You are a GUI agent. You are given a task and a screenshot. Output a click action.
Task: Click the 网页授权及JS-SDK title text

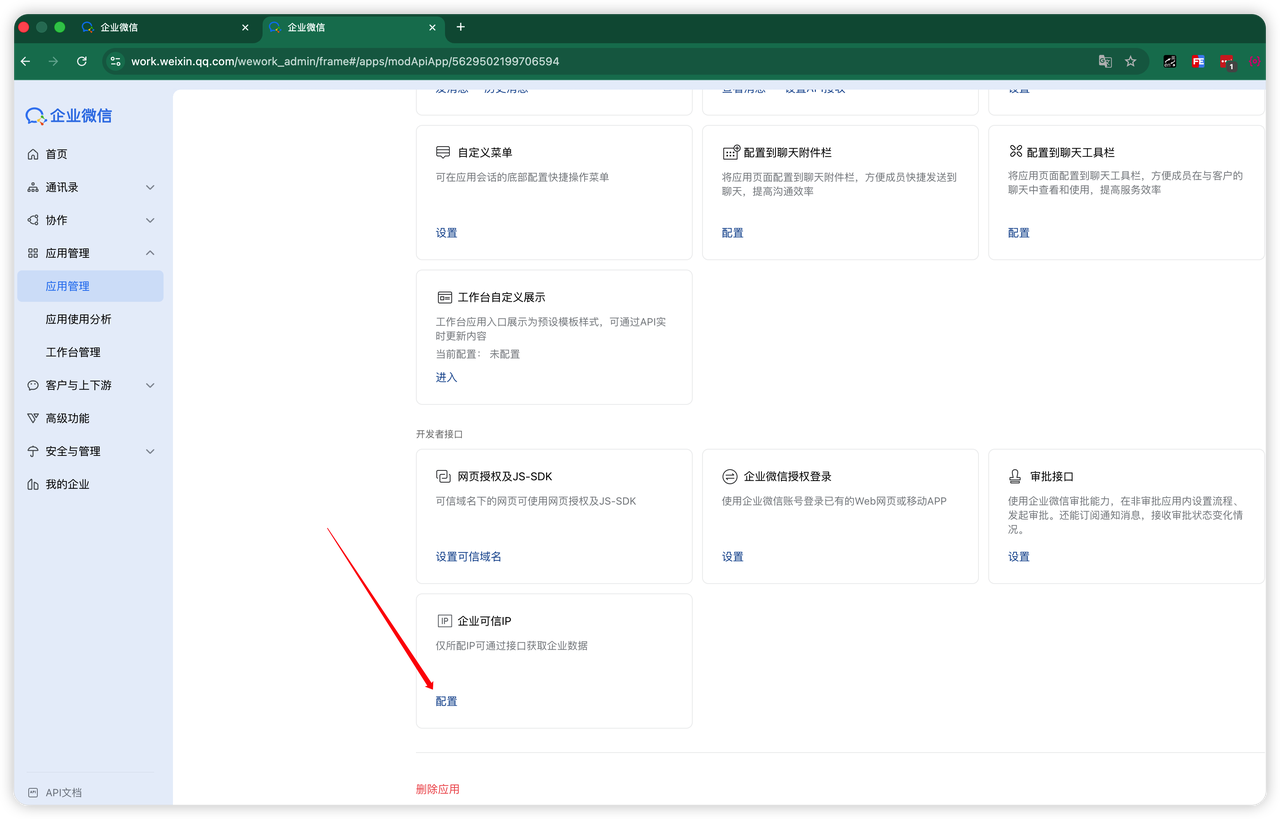click(505, 476)
